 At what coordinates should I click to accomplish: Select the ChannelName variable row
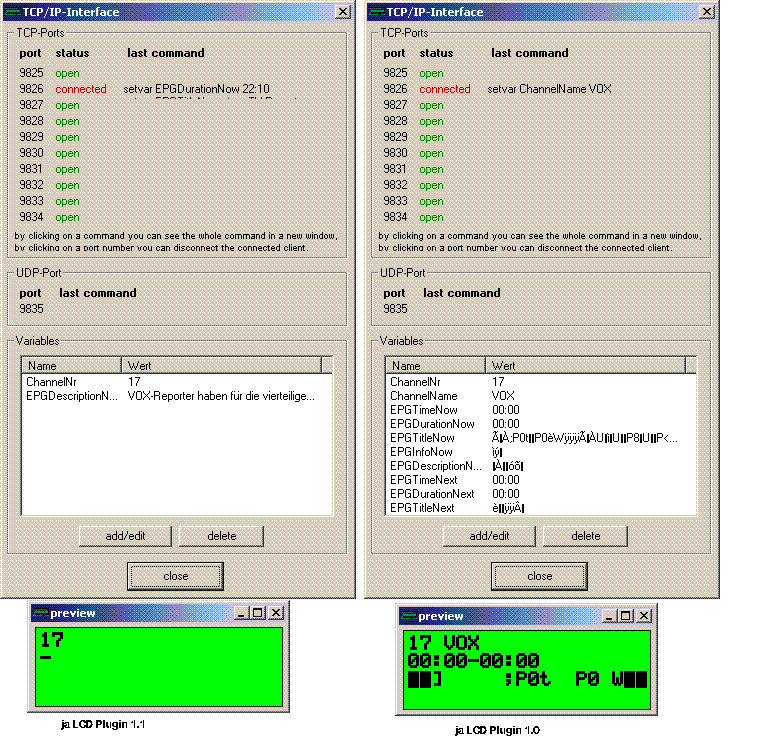[417, 396]
